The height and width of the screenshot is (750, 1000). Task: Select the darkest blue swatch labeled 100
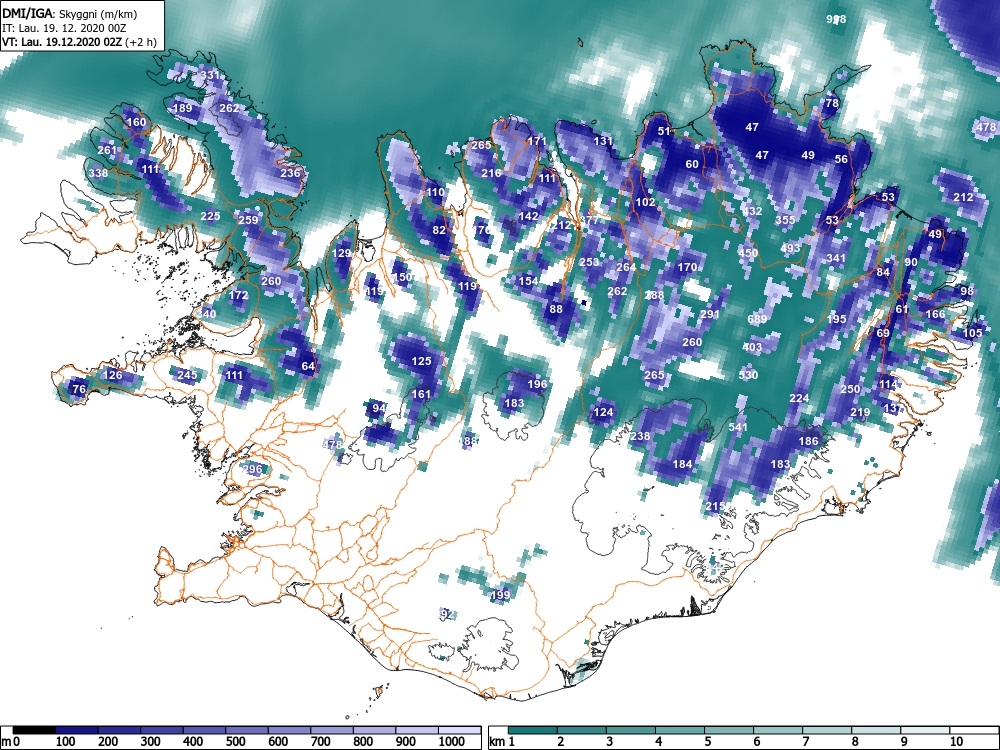pyautogui.click(x=77, y=730)
